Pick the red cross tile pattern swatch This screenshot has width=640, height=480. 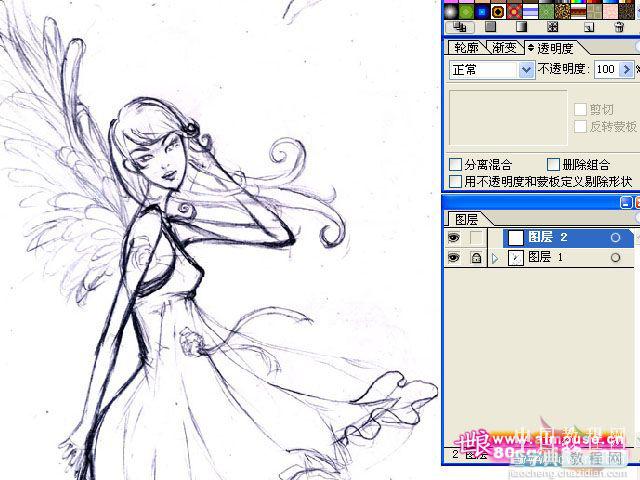514,11
